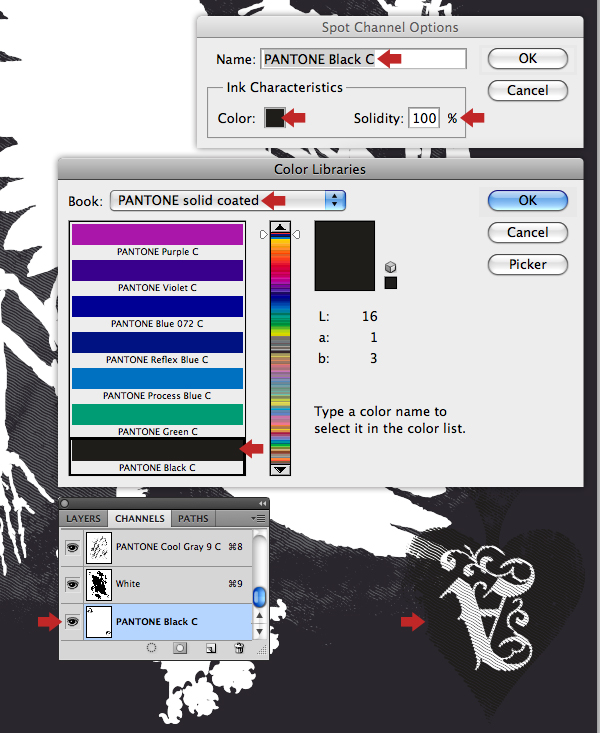
Task: Switch to the CHANNELS tab
Action: (x=139, y=518)
